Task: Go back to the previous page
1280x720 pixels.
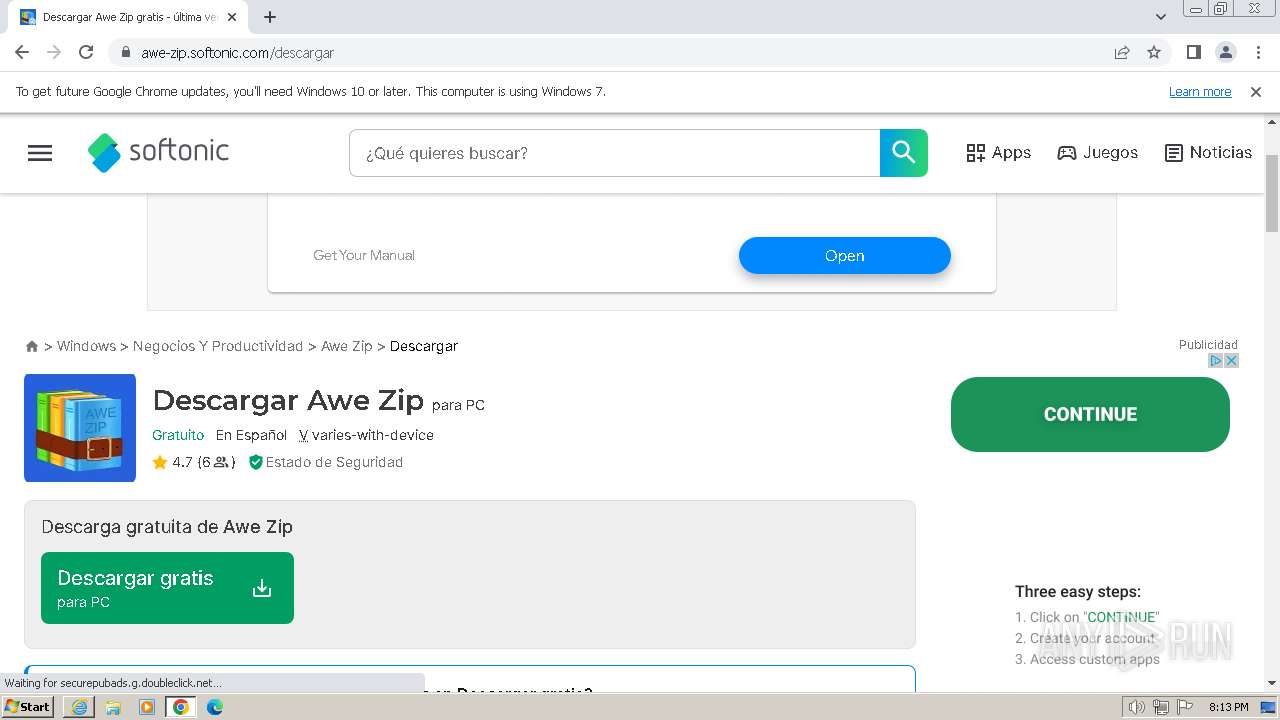Action: pyautogui.click(x=22, y=52)
